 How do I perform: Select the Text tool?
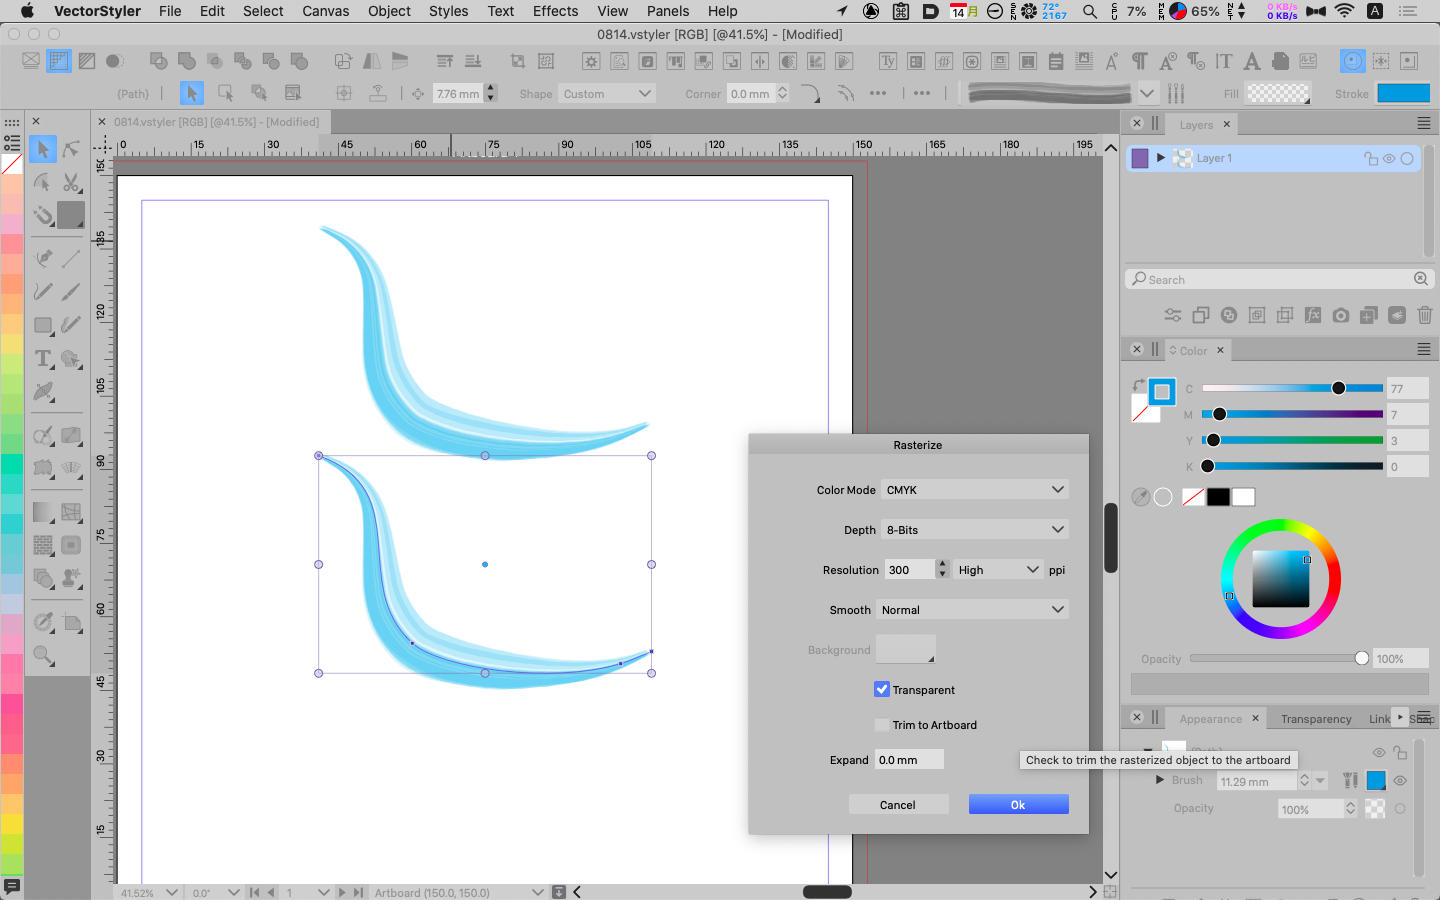[x=43, y=359]
